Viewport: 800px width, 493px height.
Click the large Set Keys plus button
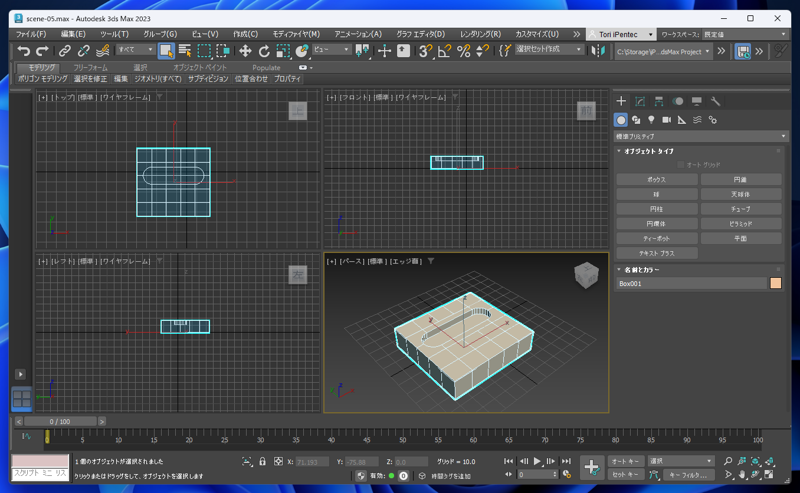point(592,467)
